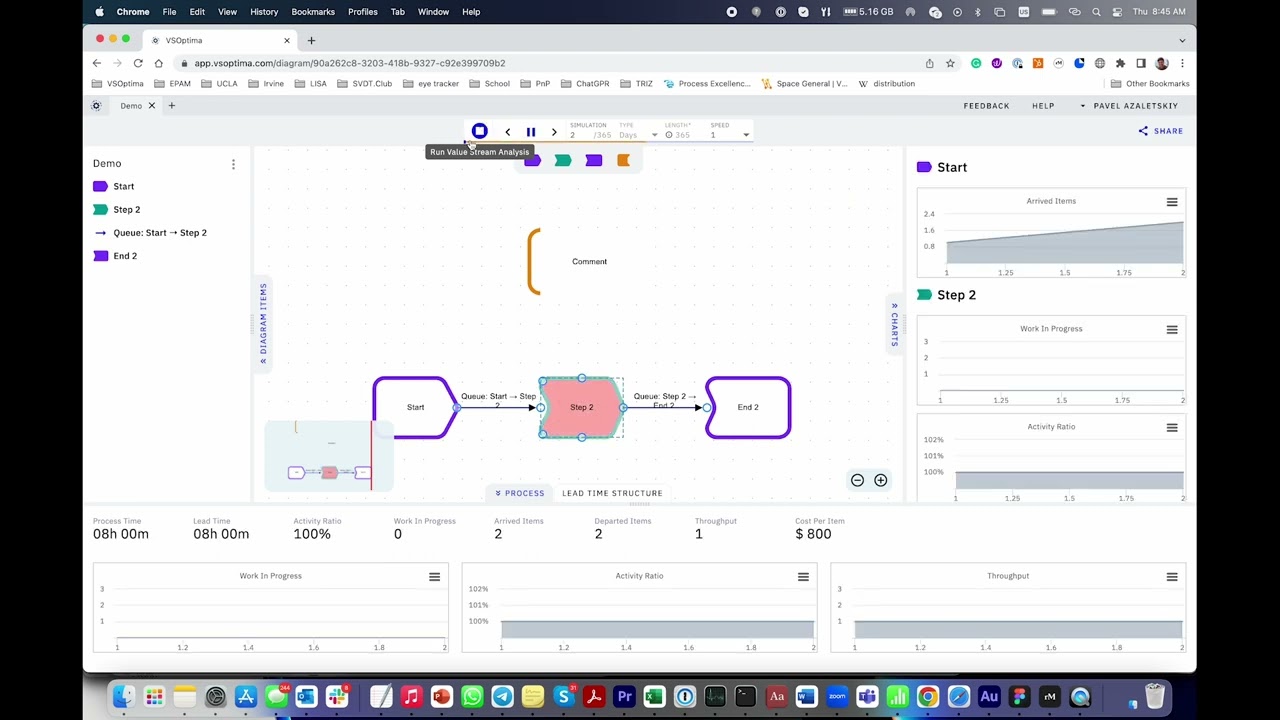Screen dimensions: 1280x720
Task: Click the Activity Ratio 100% metric value
Action: 312,534
